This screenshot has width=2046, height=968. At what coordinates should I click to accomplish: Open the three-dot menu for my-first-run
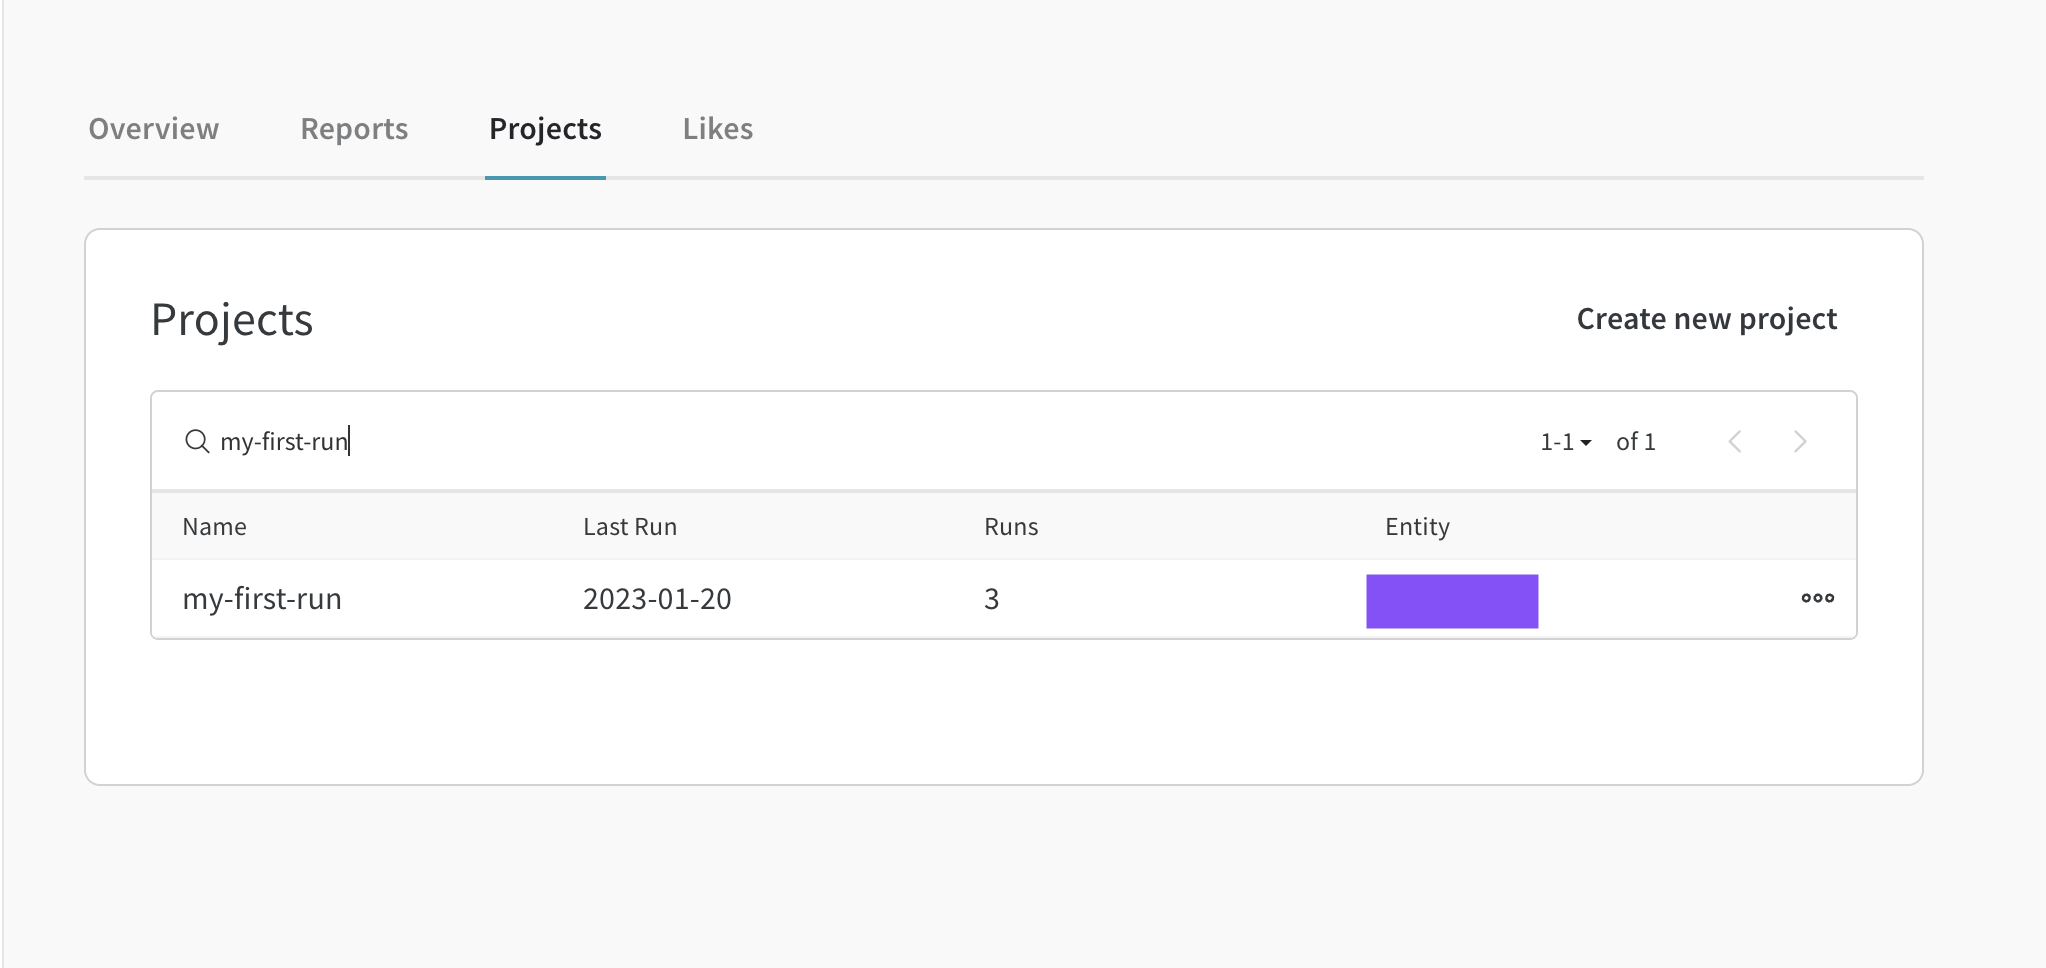point(1817,598)
